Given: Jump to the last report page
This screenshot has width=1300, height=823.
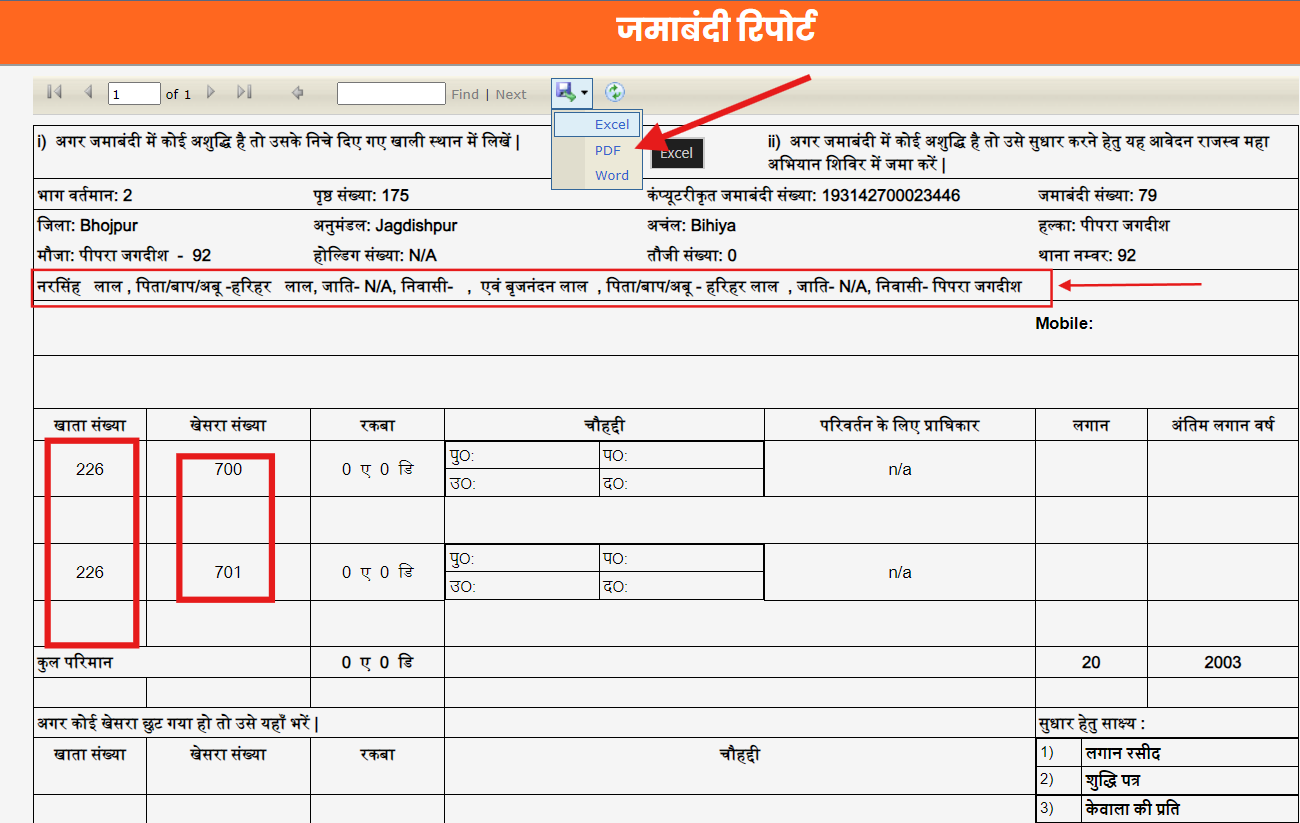Looking at the screenshot, I should click(244, 92).
